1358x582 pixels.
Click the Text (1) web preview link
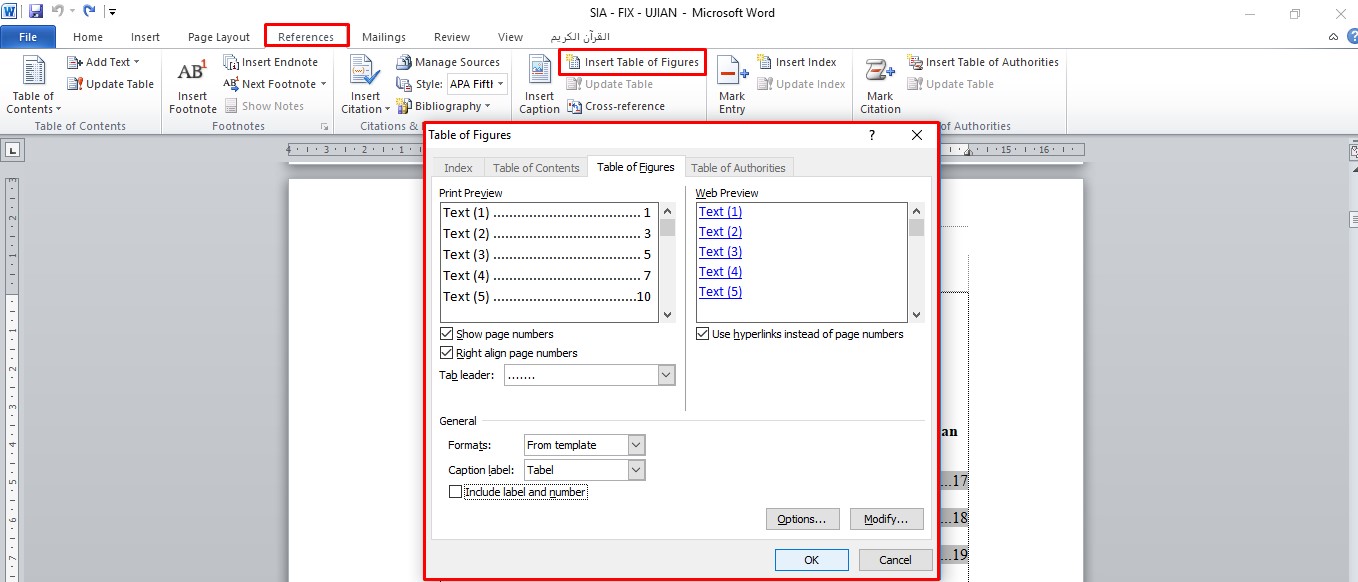[720, 212]
